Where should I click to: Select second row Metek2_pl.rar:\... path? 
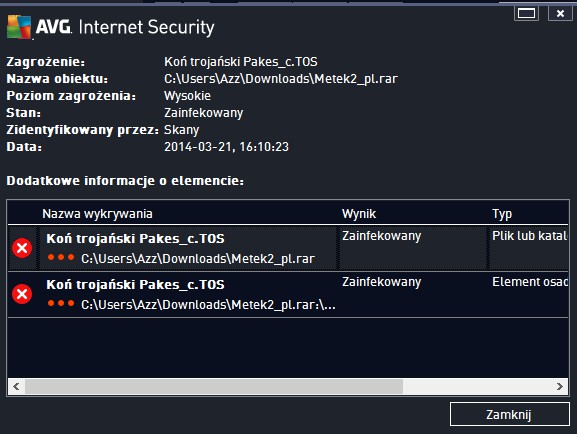208,305
